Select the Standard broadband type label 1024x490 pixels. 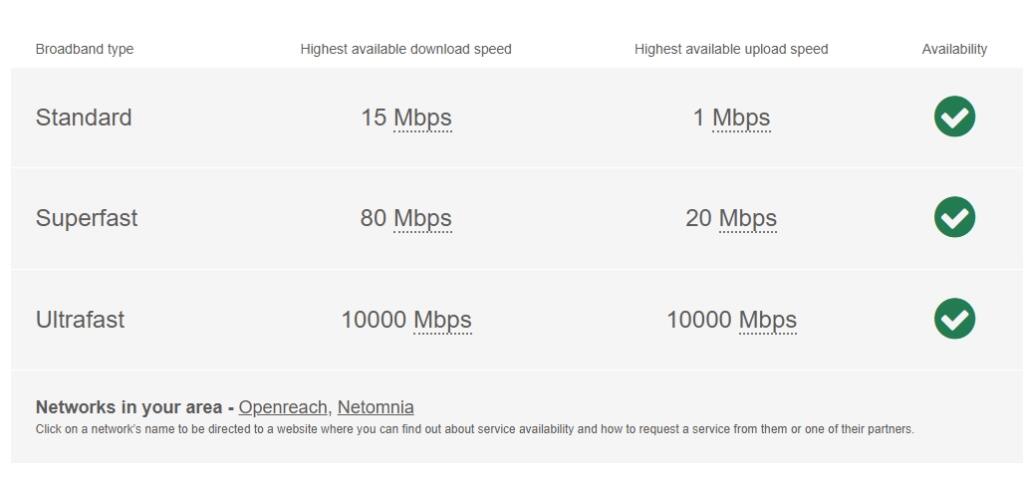pyautogui.click(x=84, y=118)
